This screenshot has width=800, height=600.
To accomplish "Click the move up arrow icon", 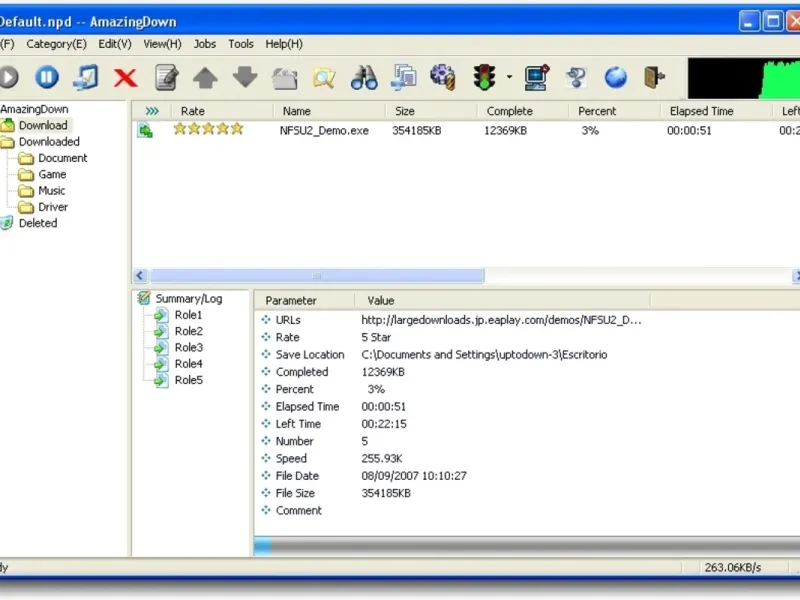I will point(205,78).
